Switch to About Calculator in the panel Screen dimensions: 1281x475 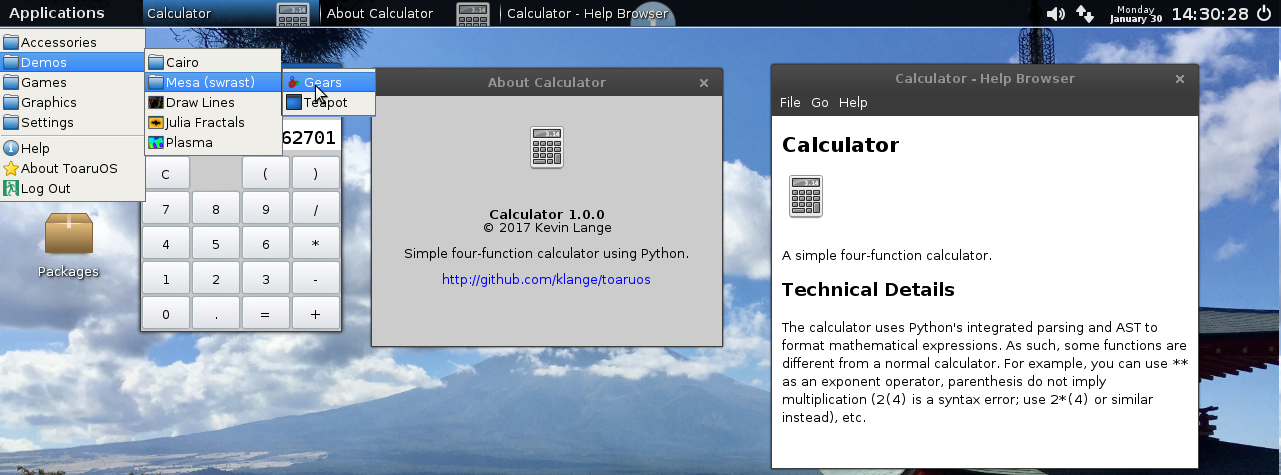(409, 13)
